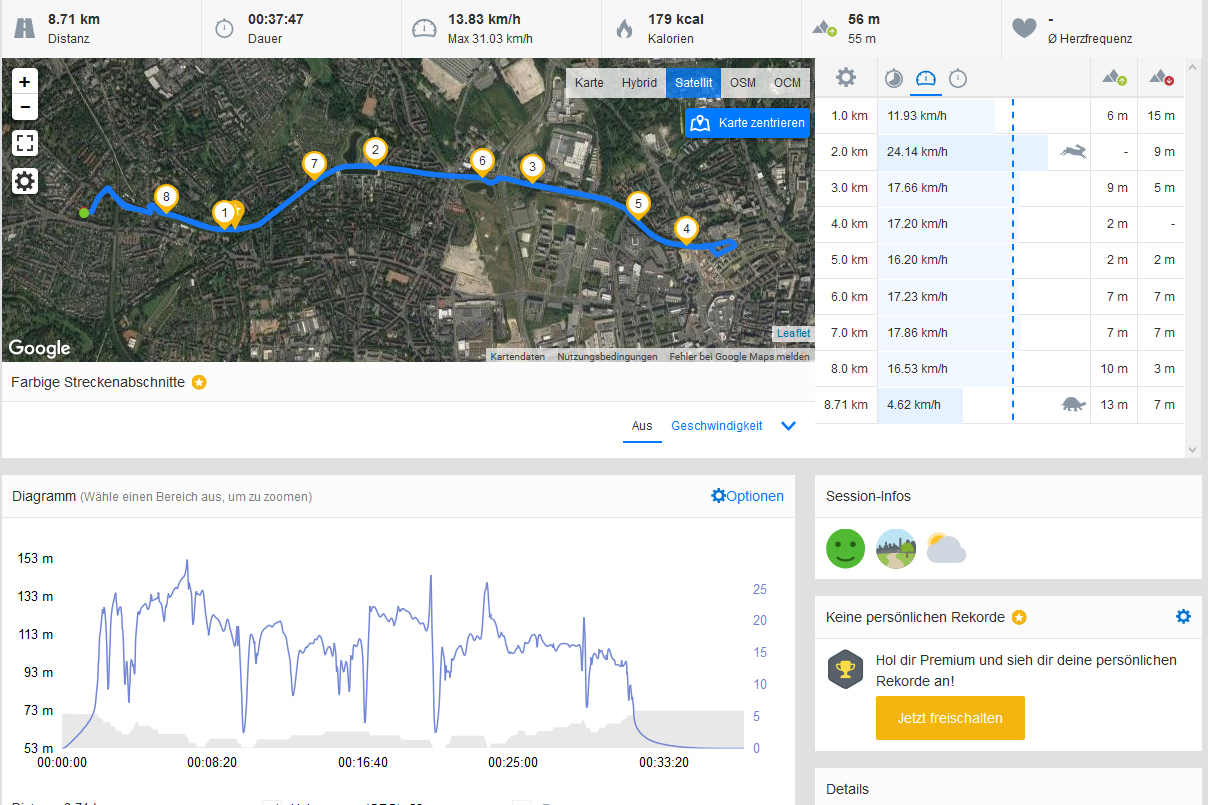Image resolution: width=1208 pixels, height=805 pixels.
Task: Expand colored segments options chevron
Action: [788, 426]
